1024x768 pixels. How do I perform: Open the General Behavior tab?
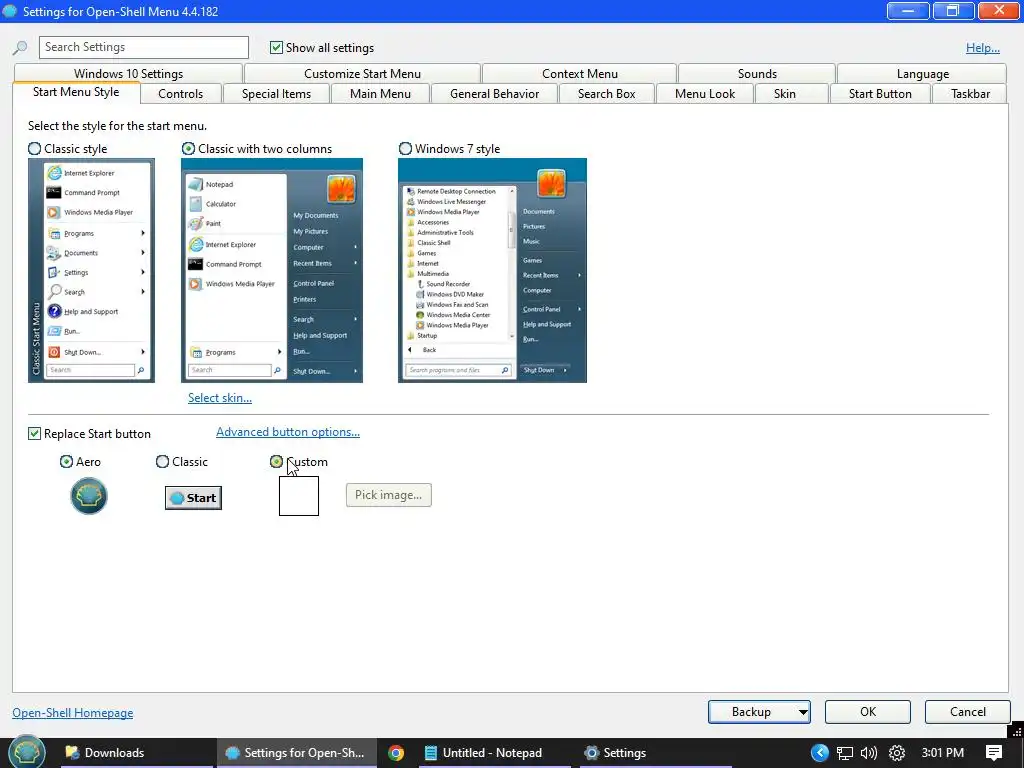pos(494,94)
